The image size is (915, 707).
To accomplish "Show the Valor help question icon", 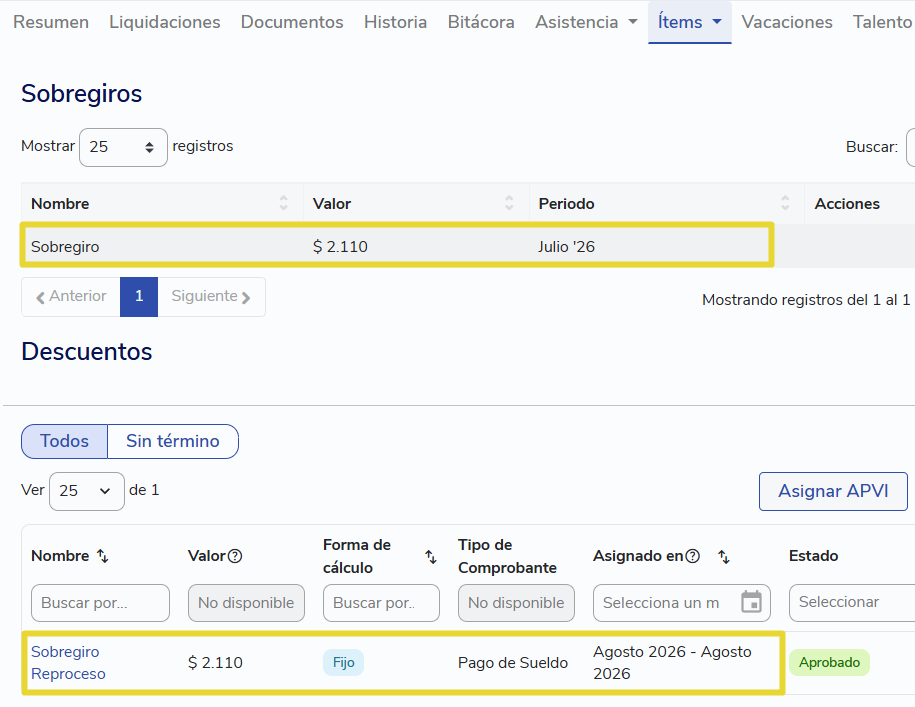I will (235, 556).
